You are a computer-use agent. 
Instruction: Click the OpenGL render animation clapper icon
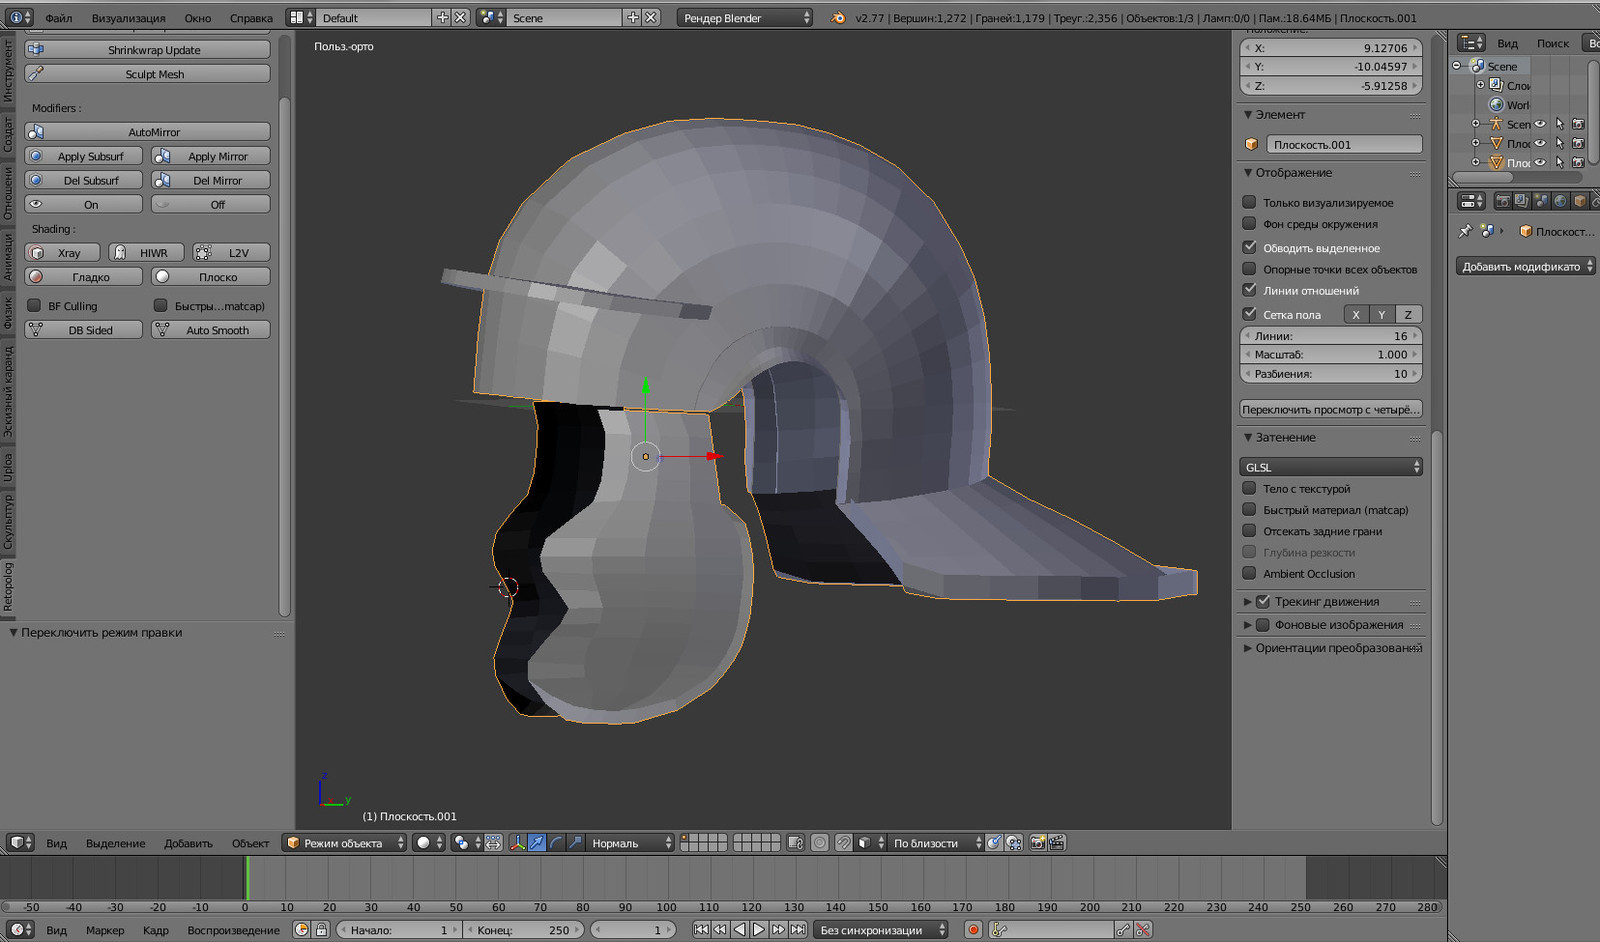pos(1057,843)
